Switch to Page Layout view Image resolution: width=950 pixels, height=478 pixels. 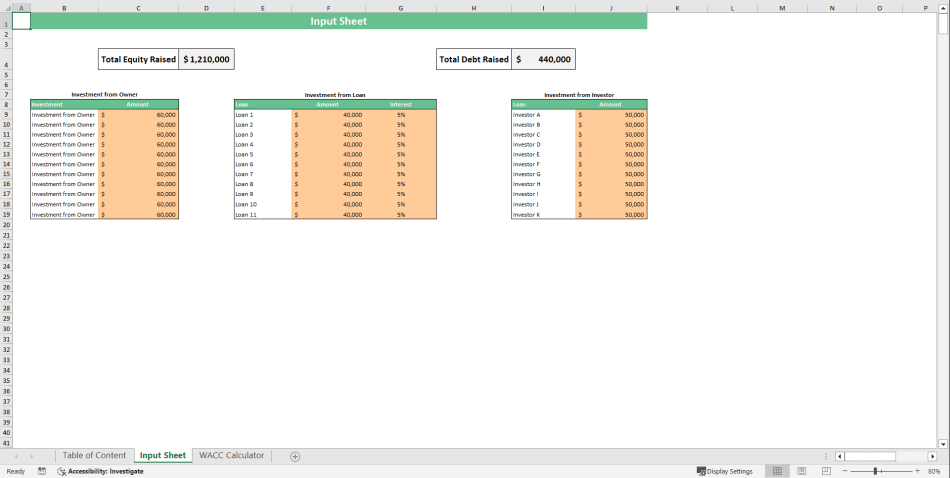(x=801, y=471)
